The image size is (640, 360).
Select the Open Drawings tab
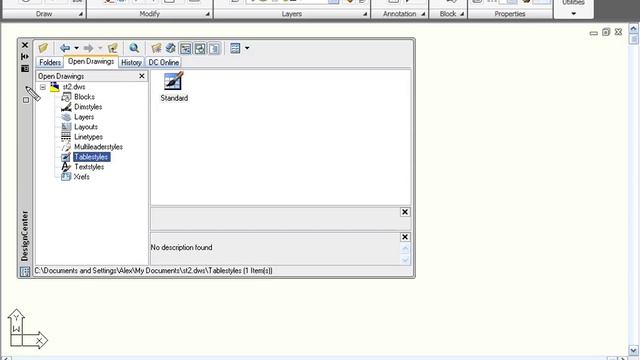pos(91,62)
